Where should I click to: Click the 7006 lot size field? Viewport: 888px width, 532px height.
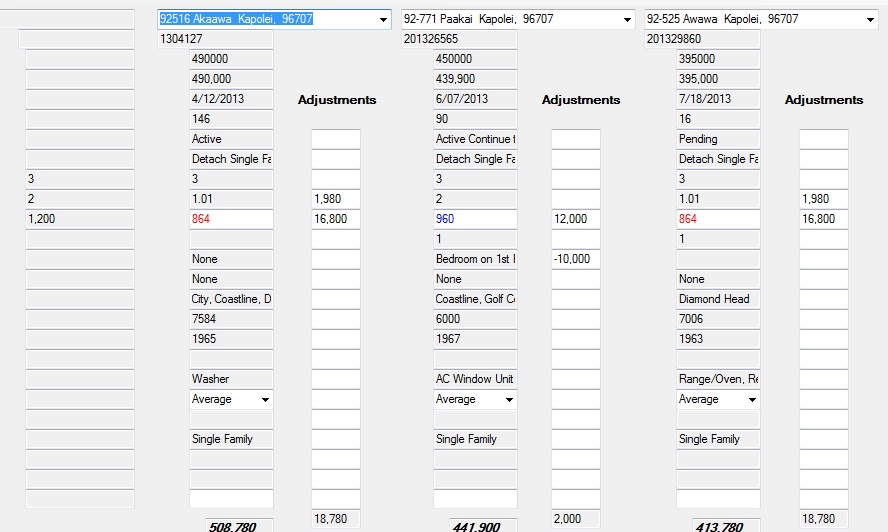coord(718,319)
